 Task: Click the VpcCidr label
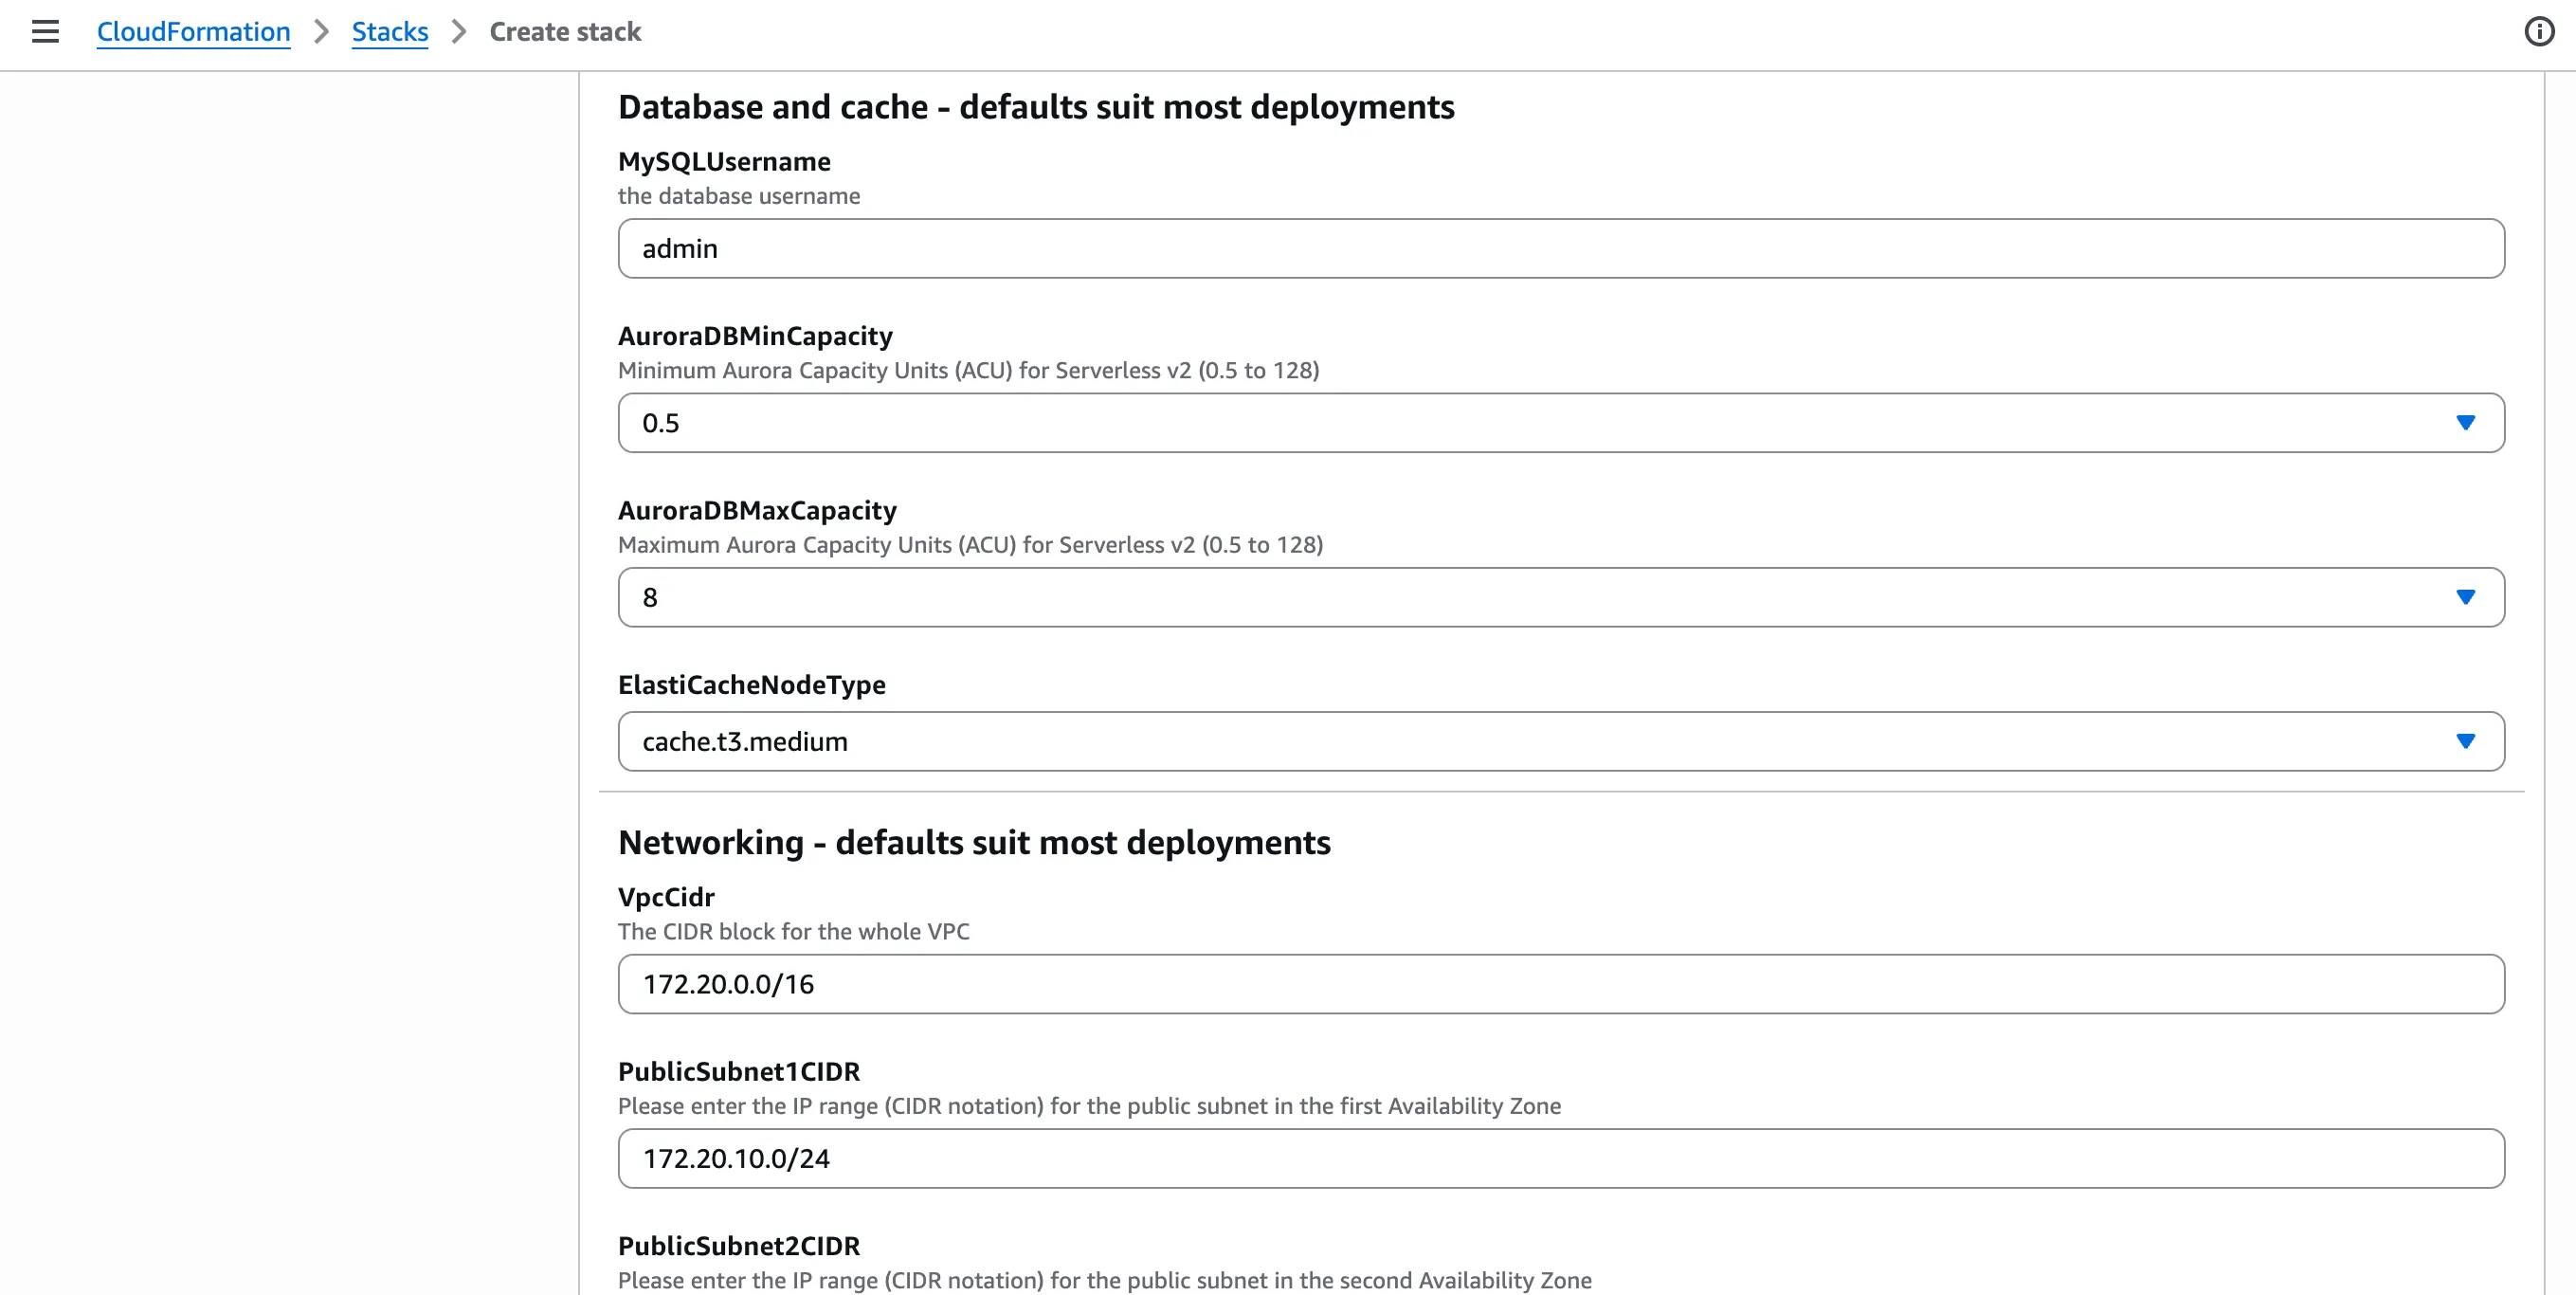(666, 897)
